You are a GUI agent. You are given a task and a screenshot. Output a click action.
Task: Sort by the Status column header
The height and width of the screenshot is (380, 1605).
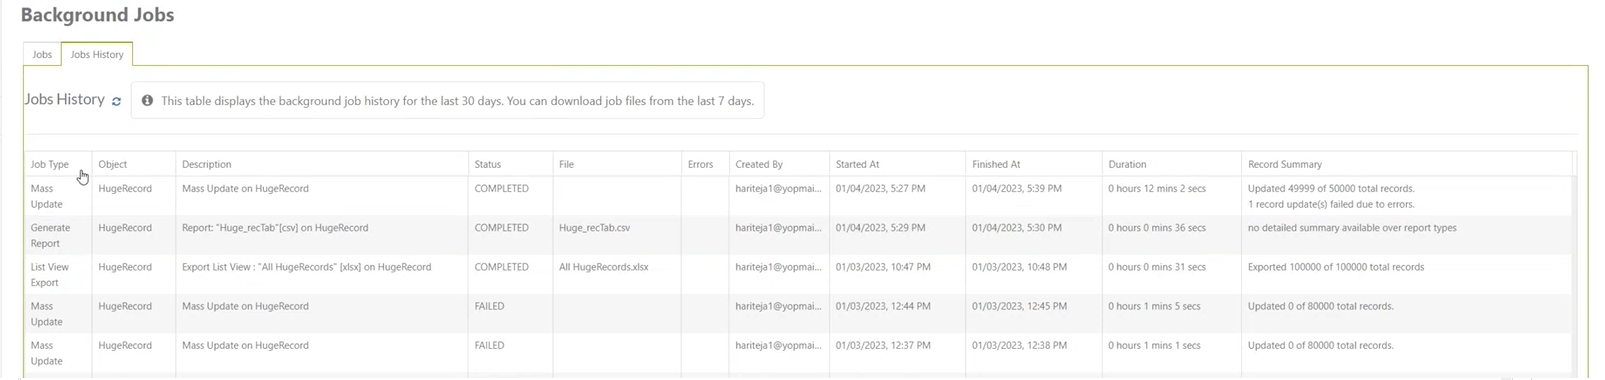pos(488,164)
